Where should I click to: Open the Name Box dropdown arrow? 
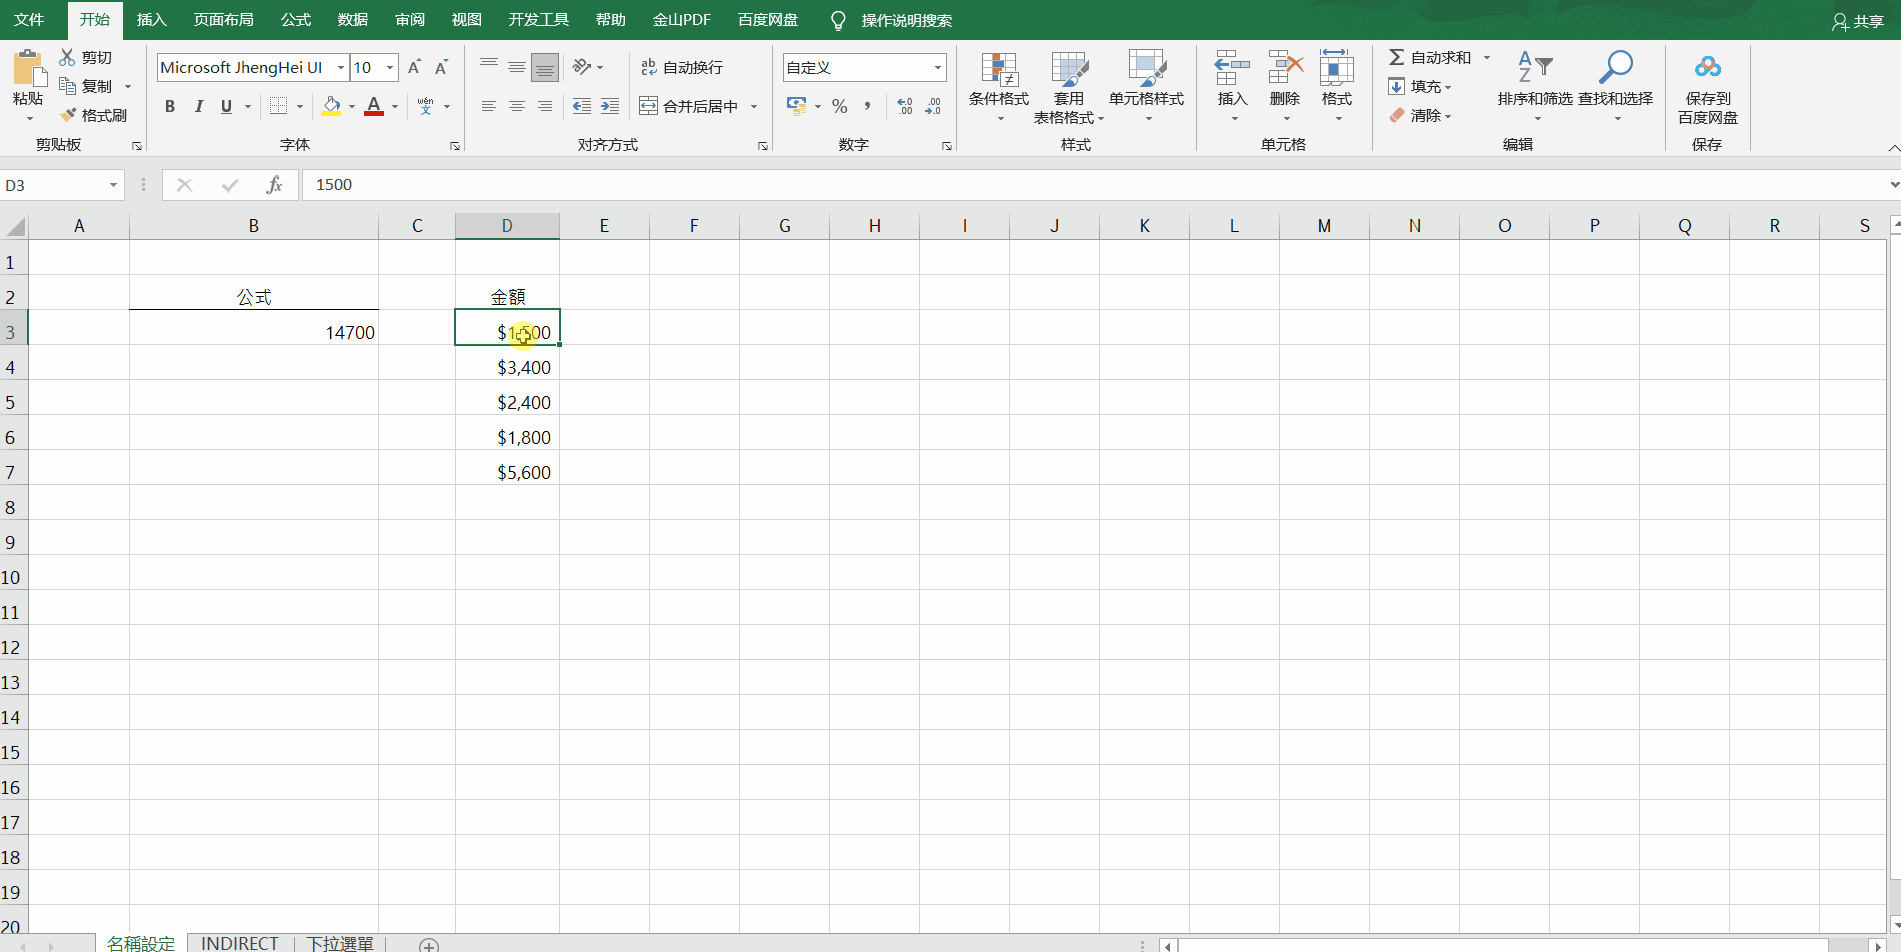click(113, 185)
